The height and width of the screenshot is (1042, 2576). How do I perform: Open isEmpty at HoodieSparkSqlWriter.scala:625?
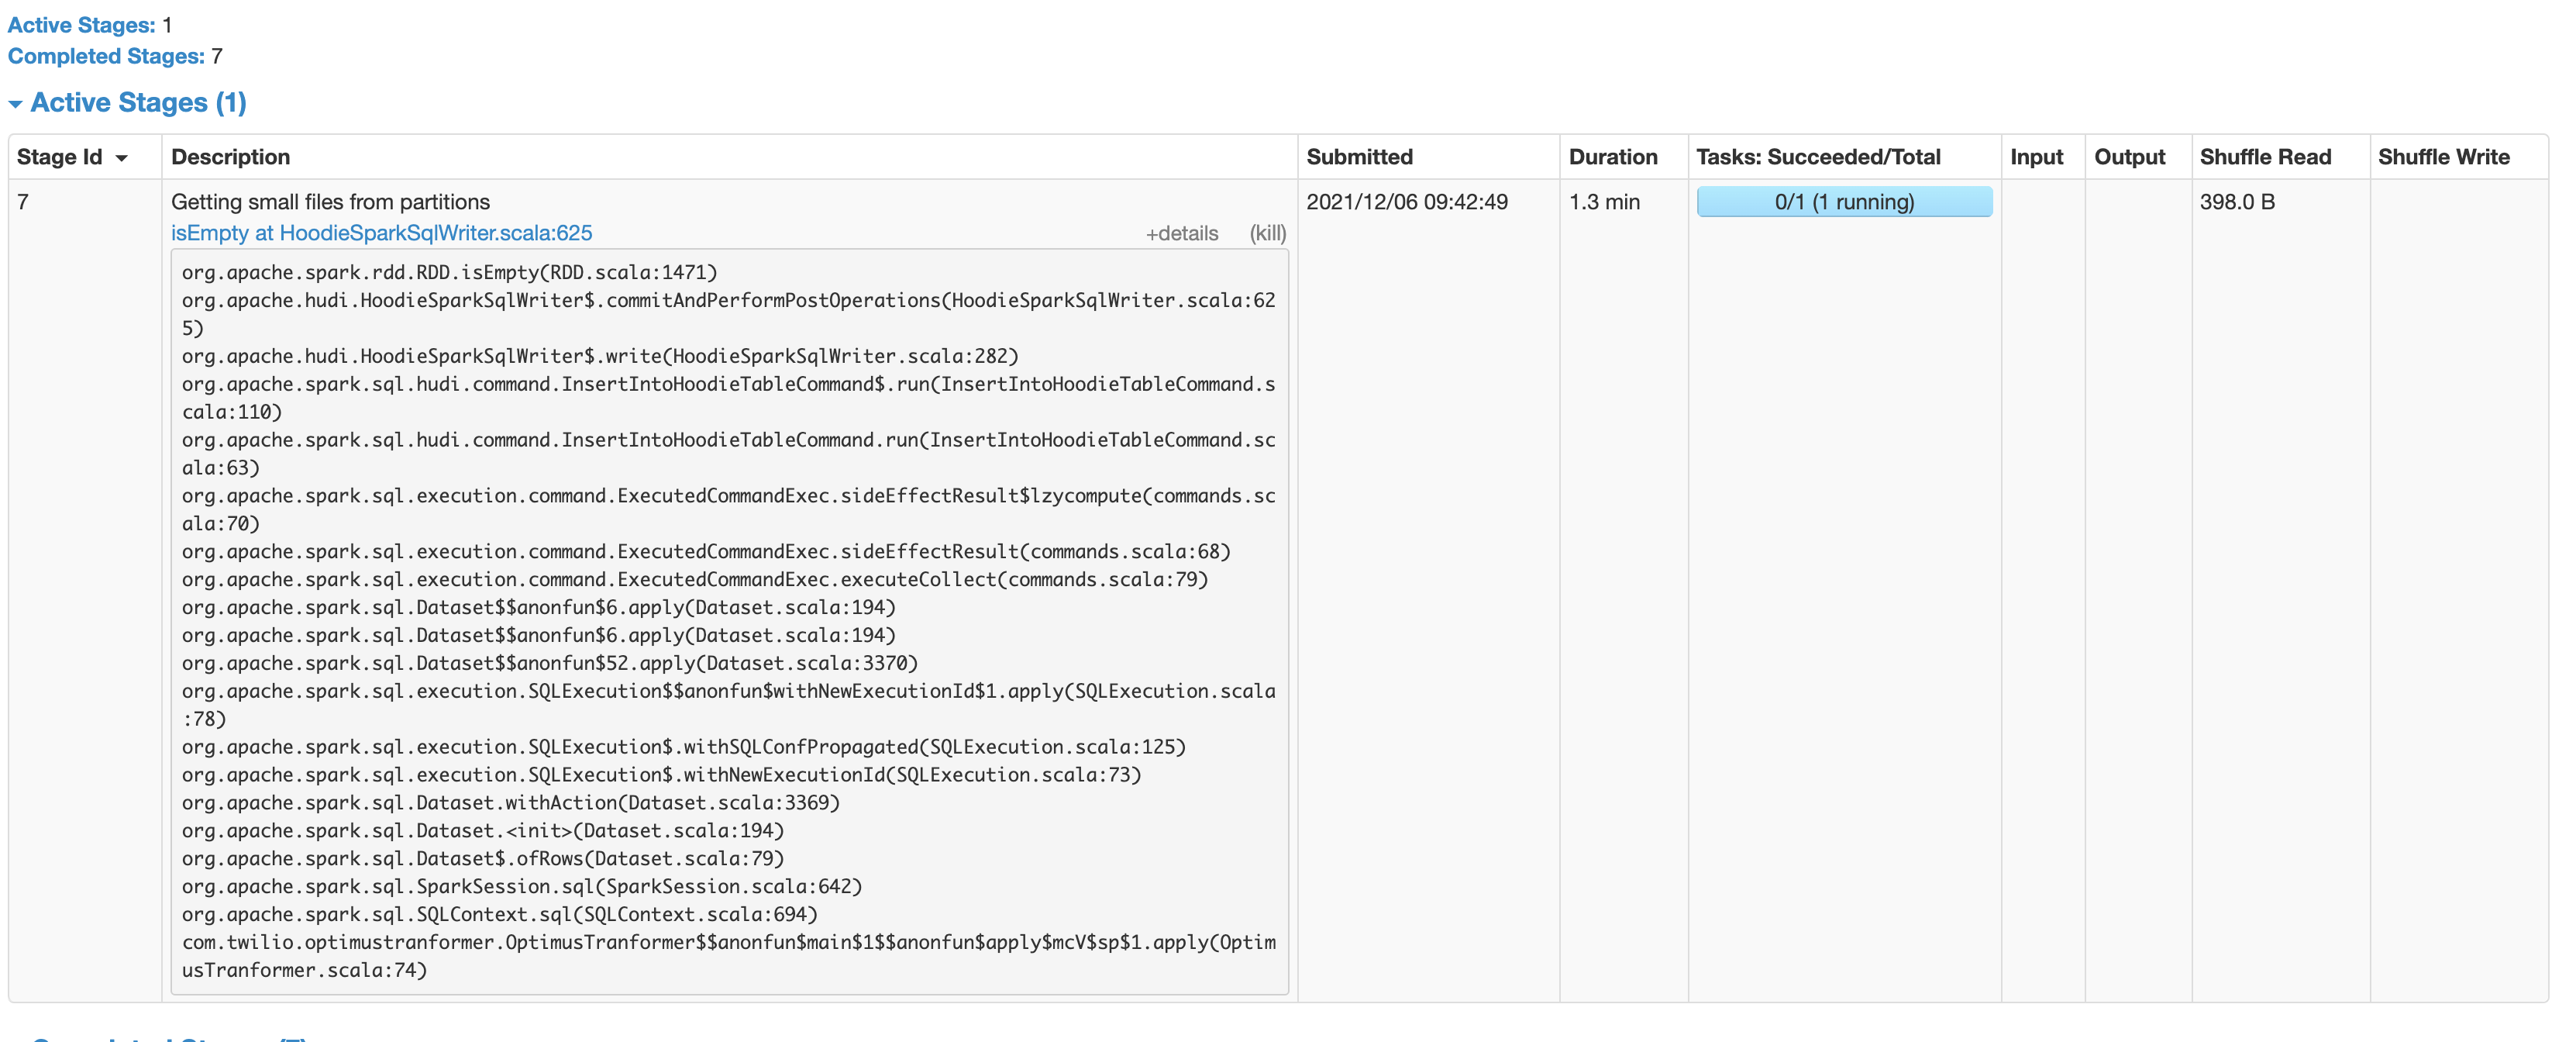click(x=381, y=233)
